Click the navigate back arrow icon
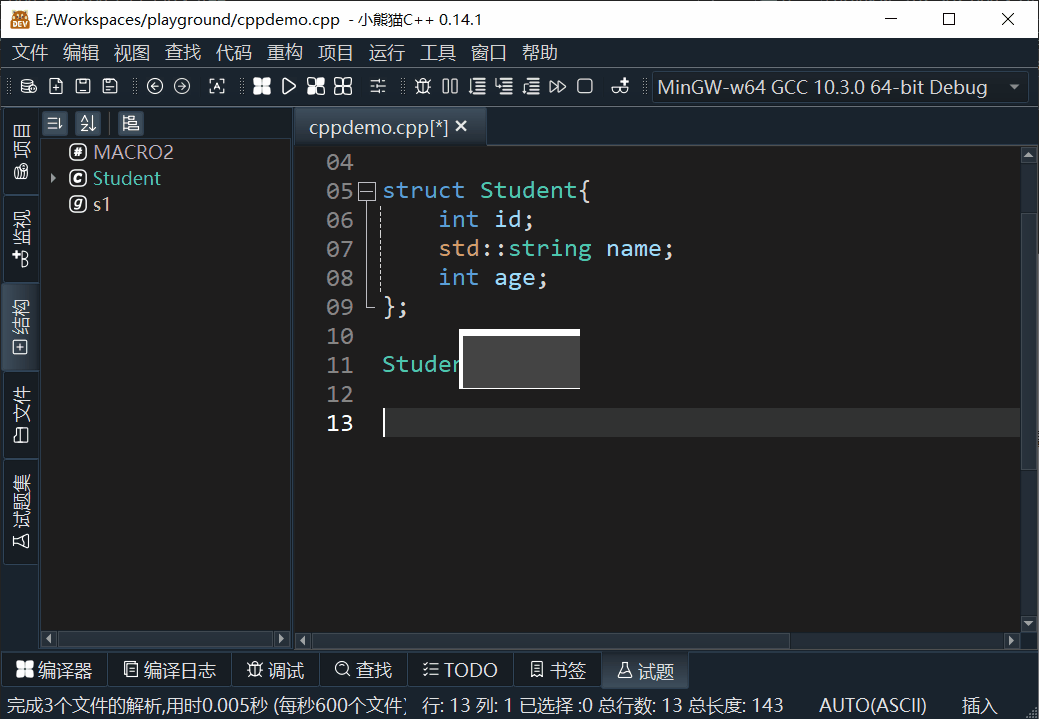Viewport: 1039px width, 719px height. (x=154, y=86)
